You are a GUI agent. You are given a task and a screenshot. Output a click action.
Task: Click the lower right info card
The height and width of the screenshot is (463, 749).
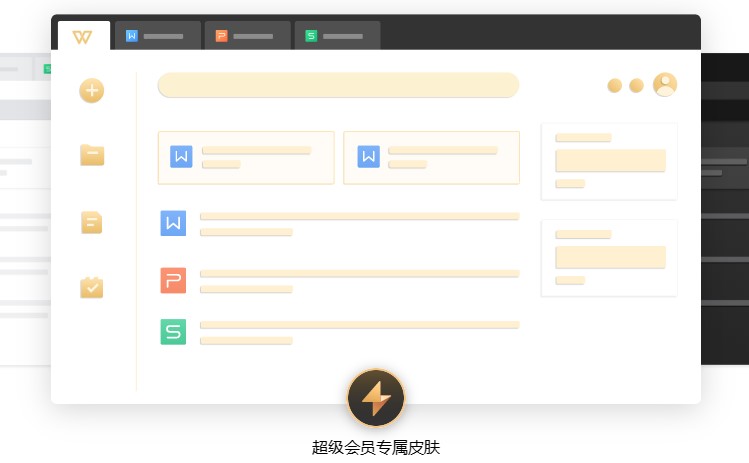609,258
